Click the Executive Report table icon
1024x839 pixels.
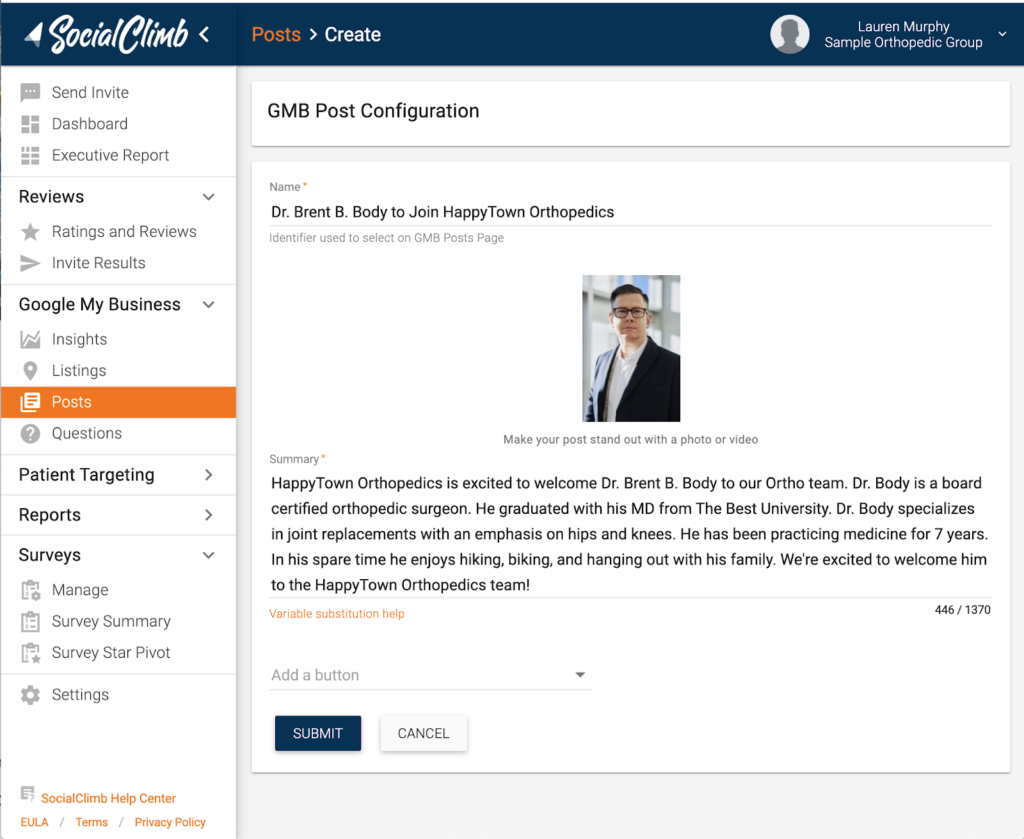(30, 155)
